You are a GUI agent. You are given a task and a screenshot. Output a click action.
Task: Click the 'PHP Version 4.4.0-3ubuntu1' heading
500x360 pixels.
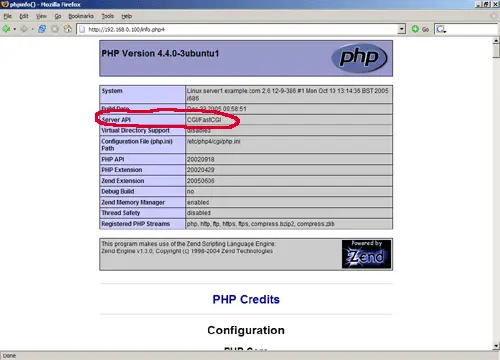(160, 53)
